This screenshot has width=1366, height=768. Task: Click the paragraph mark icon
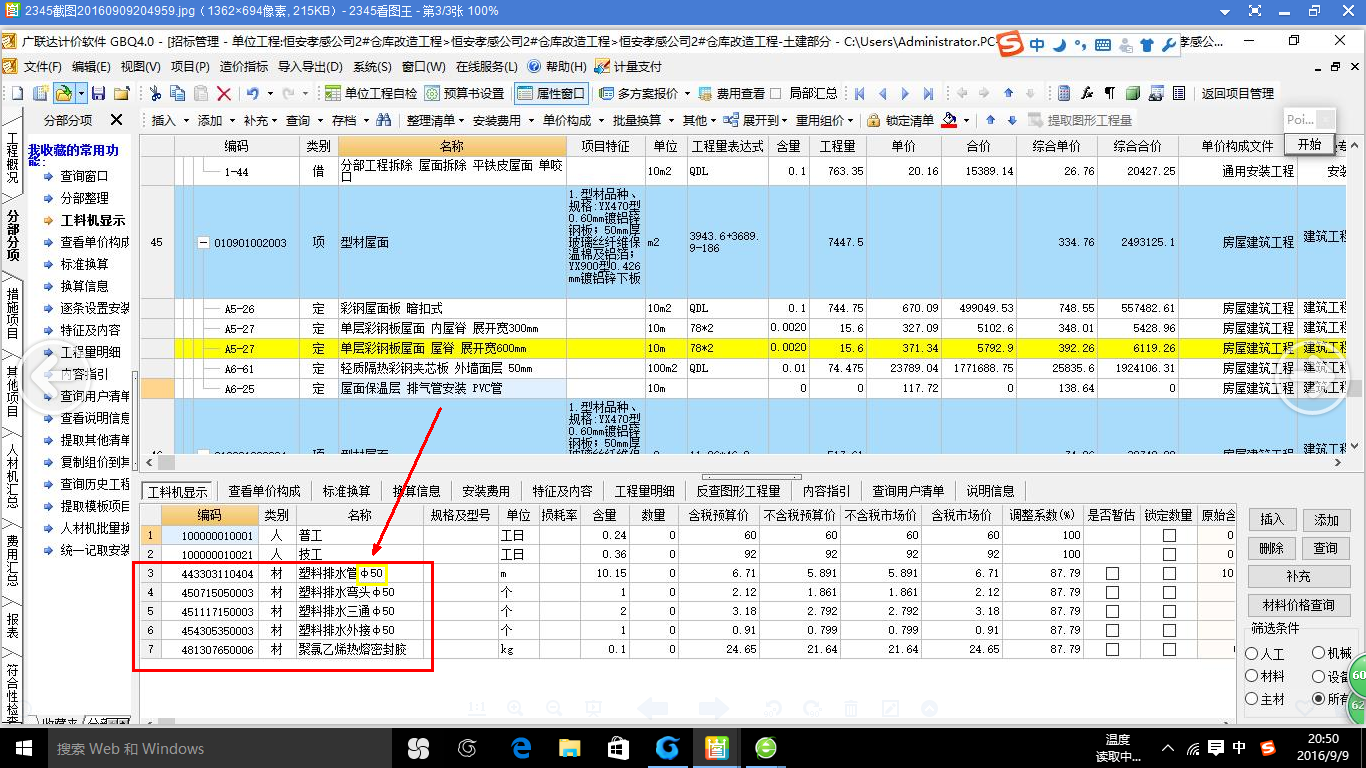tap(1109, 93)
